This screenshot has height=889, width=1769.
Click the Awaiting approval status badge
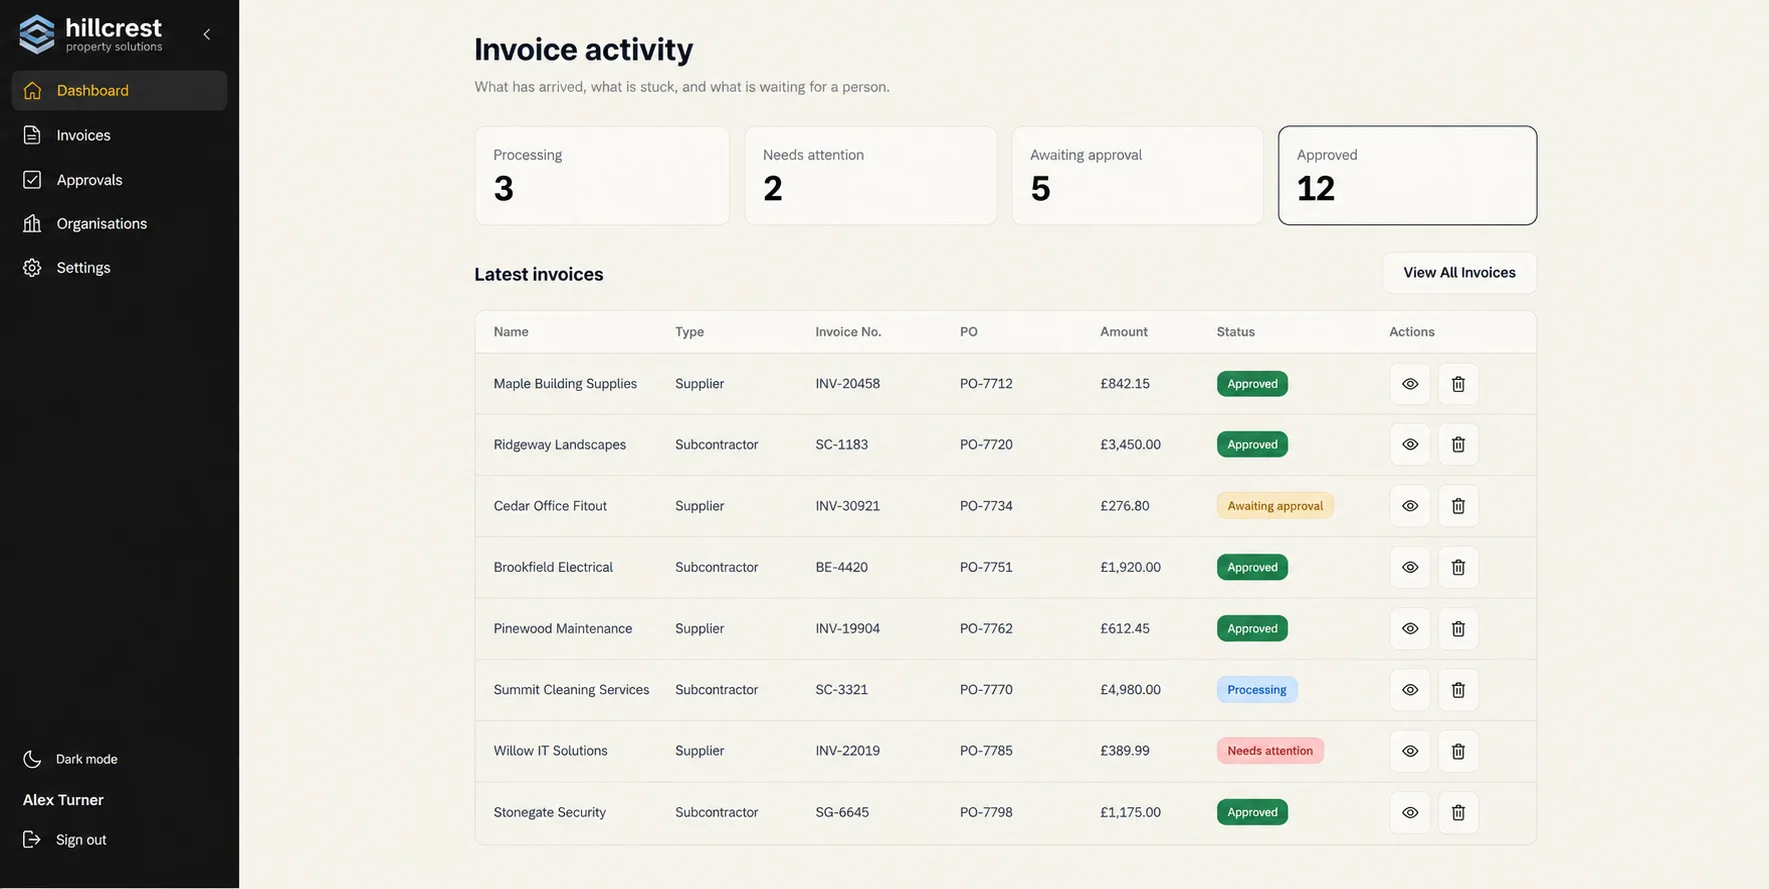1275,506
